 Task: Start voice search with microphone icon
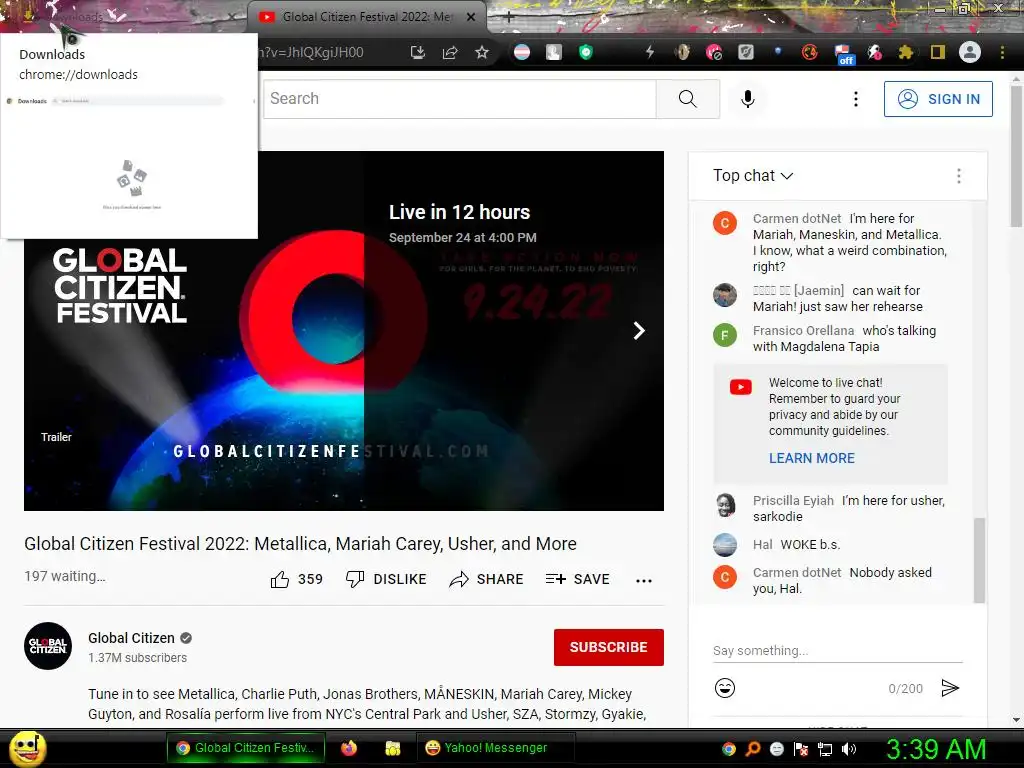pos(748,99)
